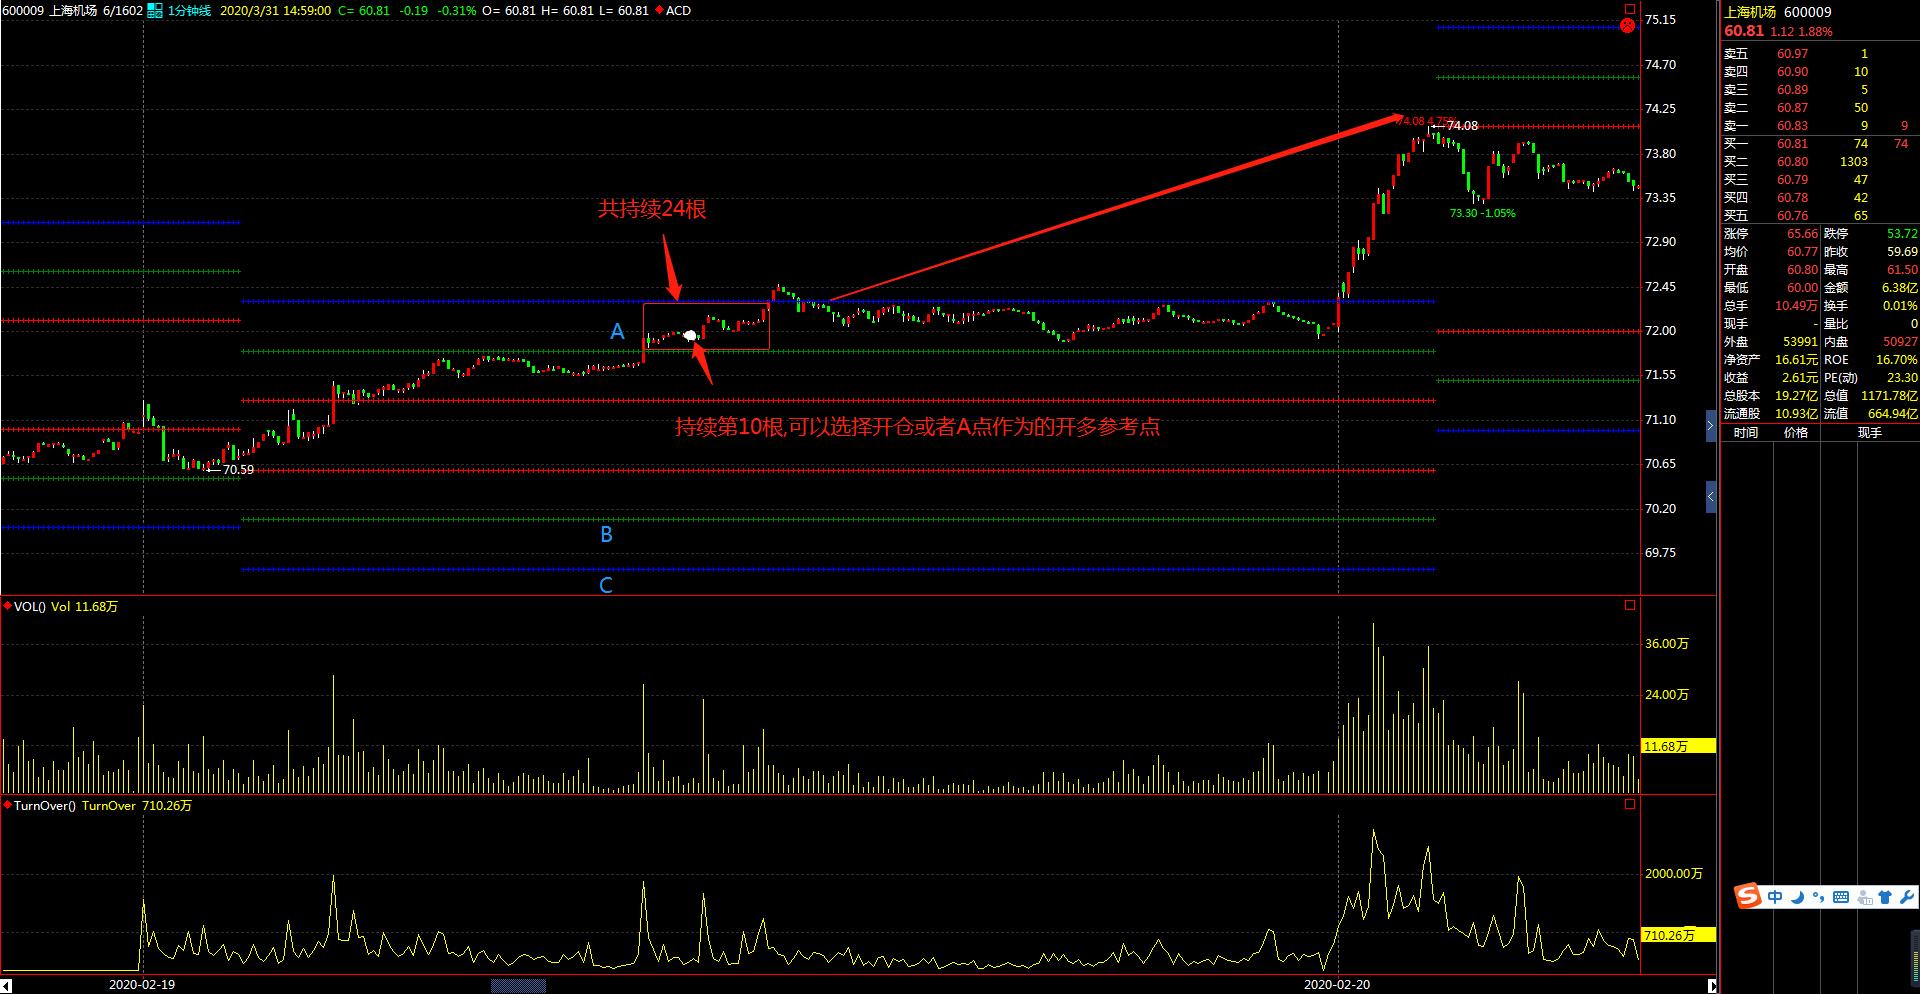The width and height of the screenshot is (1920, 994).
Task: Expand the side panel with right chevron
Action: 1710,427
